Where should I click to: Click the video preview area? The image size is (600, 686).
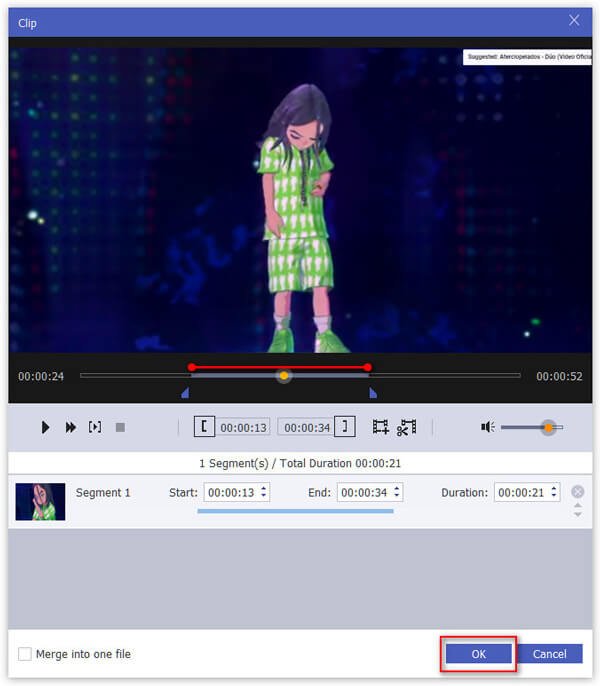(300, 200)
